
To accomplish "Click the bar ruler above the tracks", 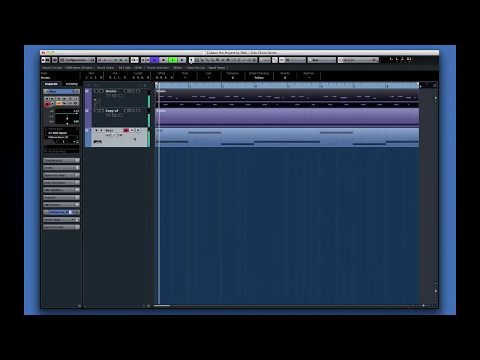I will 287,85.
